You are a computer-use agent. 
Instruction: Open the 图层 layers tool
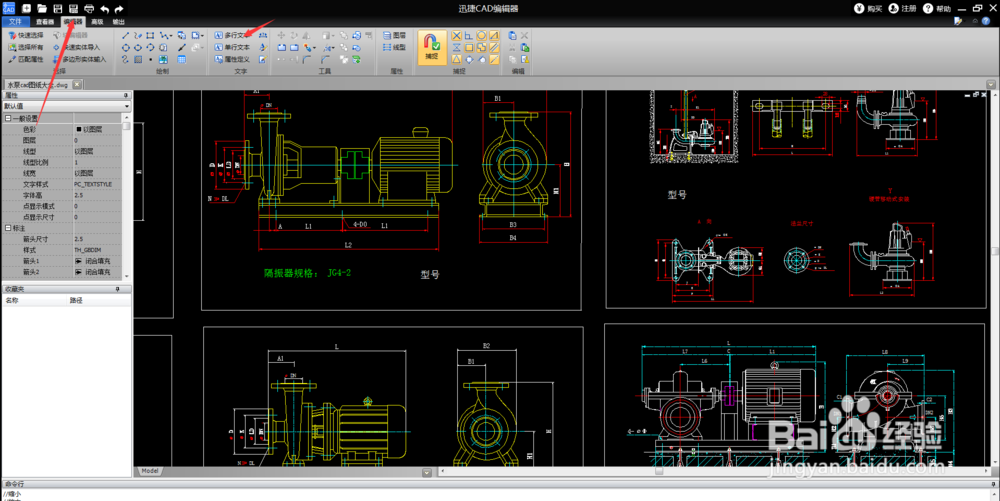pos(394,36)
